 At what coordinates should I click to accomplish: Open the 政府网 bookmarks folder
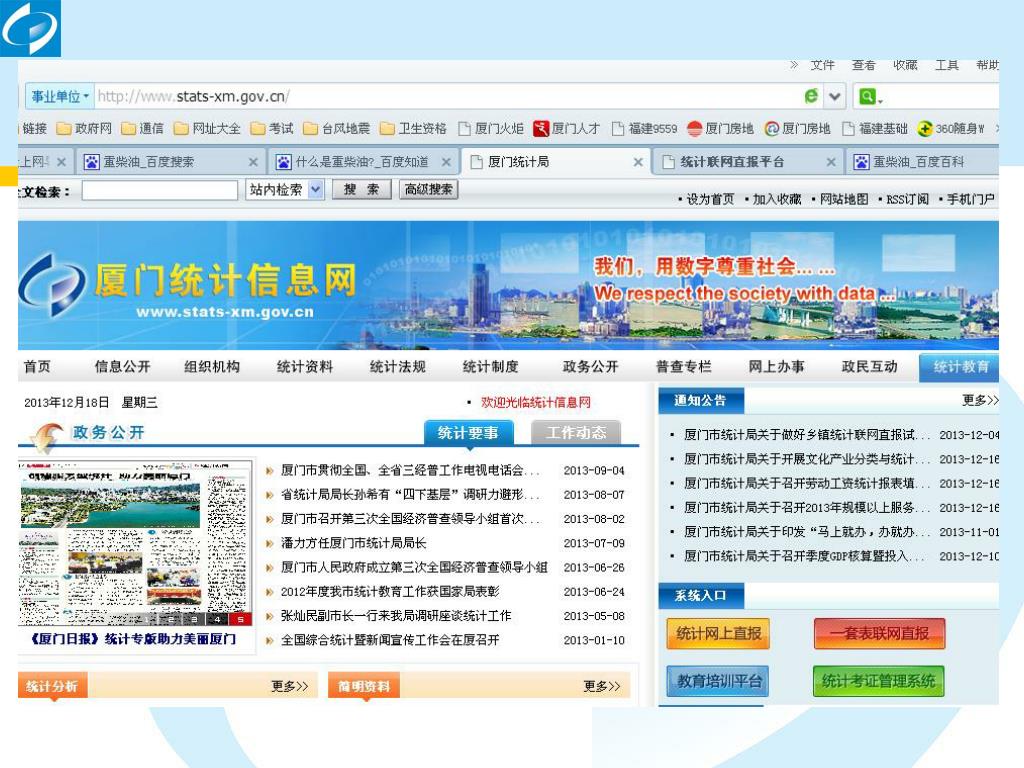point(84,129)
